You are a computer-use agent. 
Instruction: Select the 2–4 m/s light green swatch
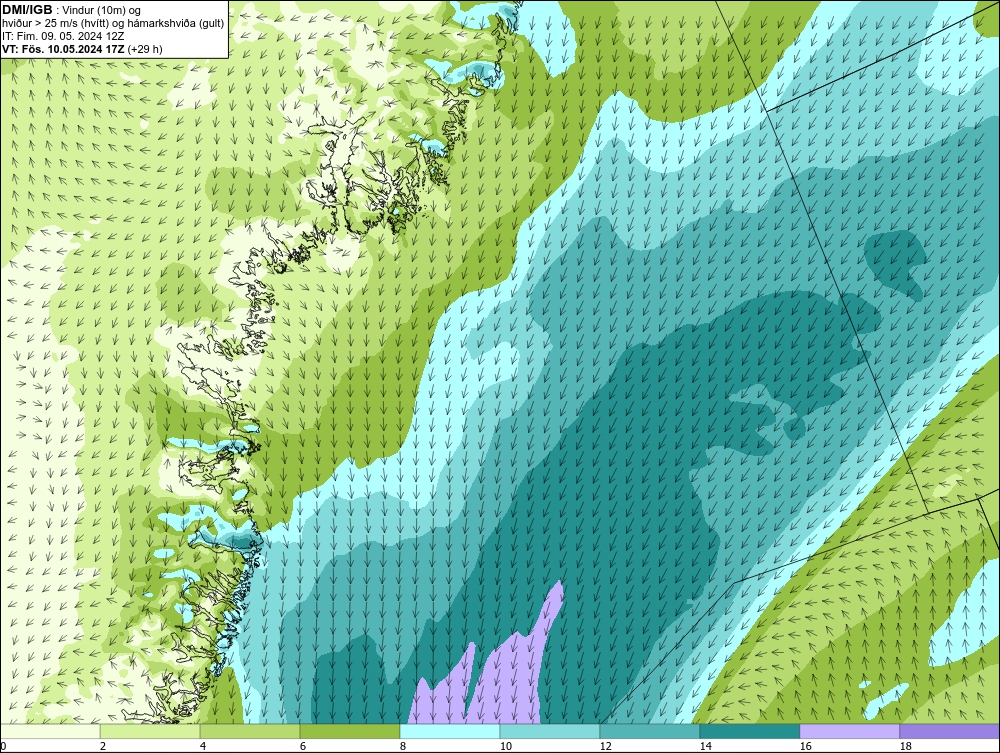pyautogui.click(x=150, y=731)
